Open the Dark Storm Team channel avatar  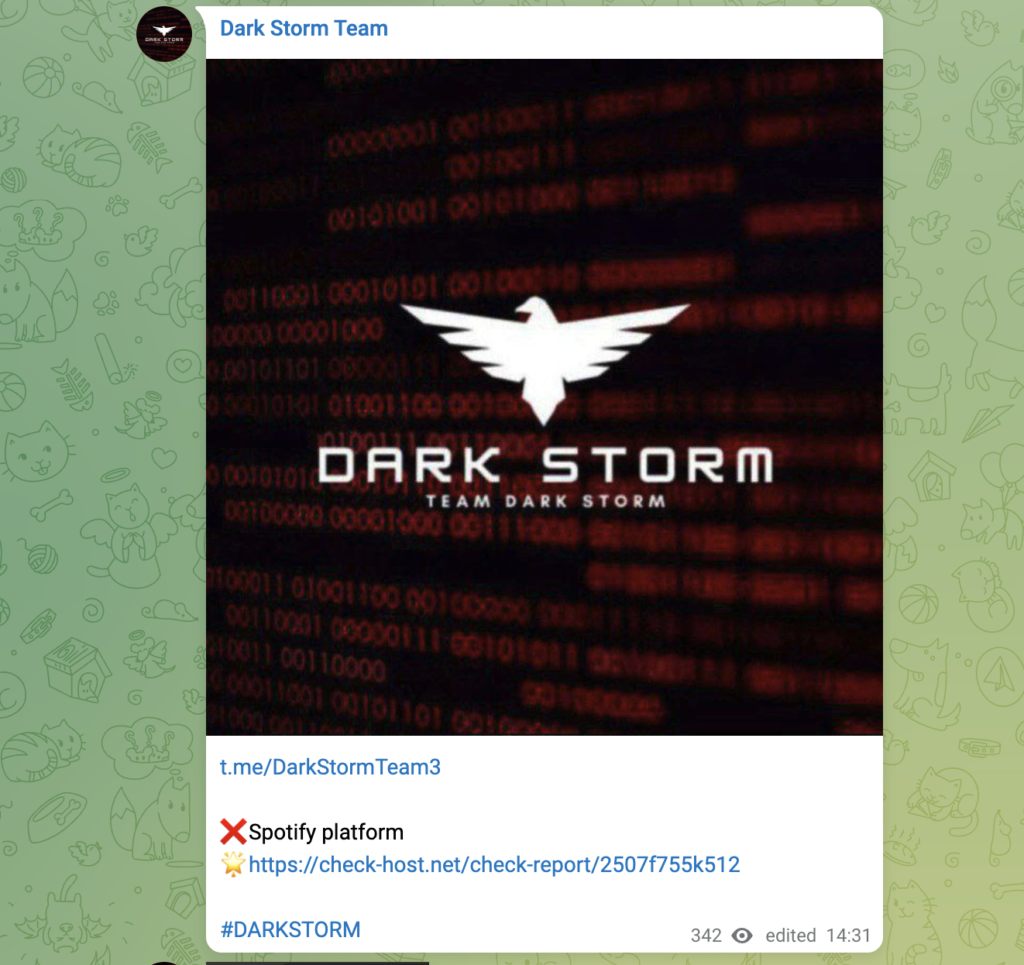coord(164,34)
